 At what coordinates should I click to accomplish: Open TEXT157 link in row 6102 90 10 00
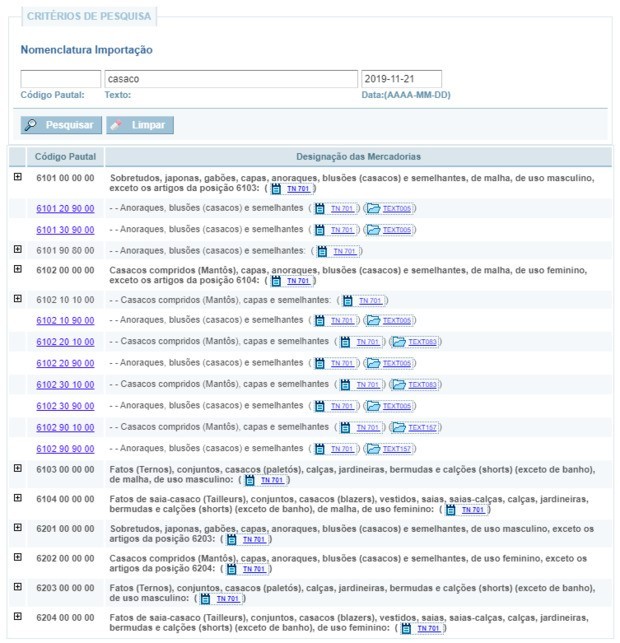tap(422, 428)
